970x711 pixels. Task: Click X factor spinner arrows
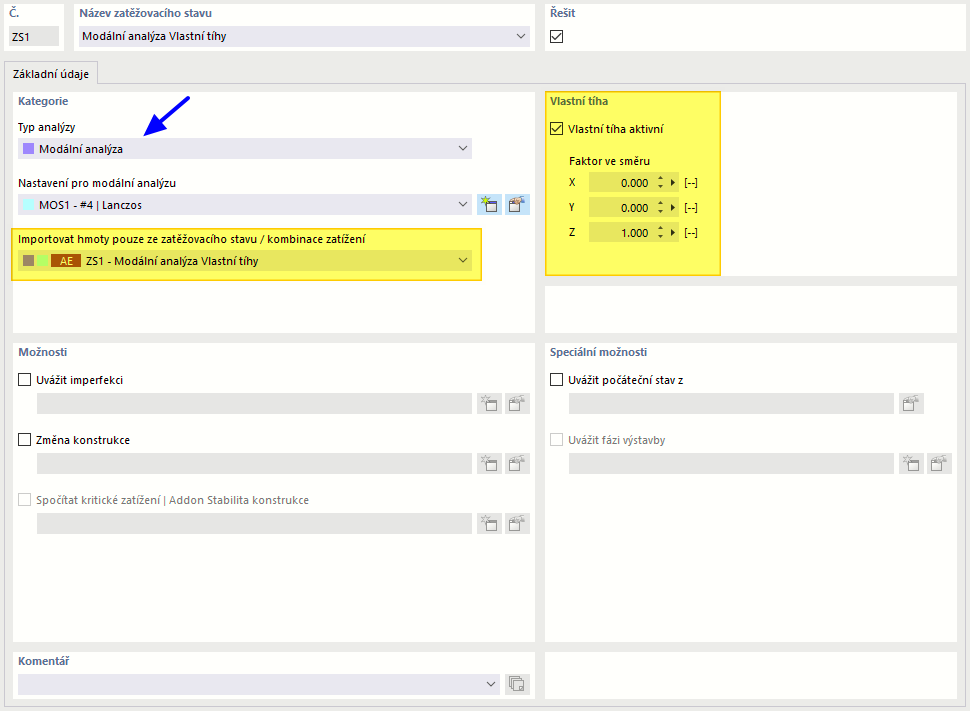(661, 183)
